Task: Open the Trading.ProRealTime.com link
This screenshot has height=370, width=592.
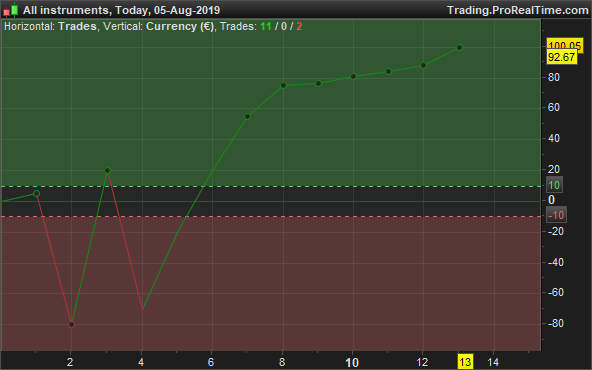Action: click(x=518, y=10)
